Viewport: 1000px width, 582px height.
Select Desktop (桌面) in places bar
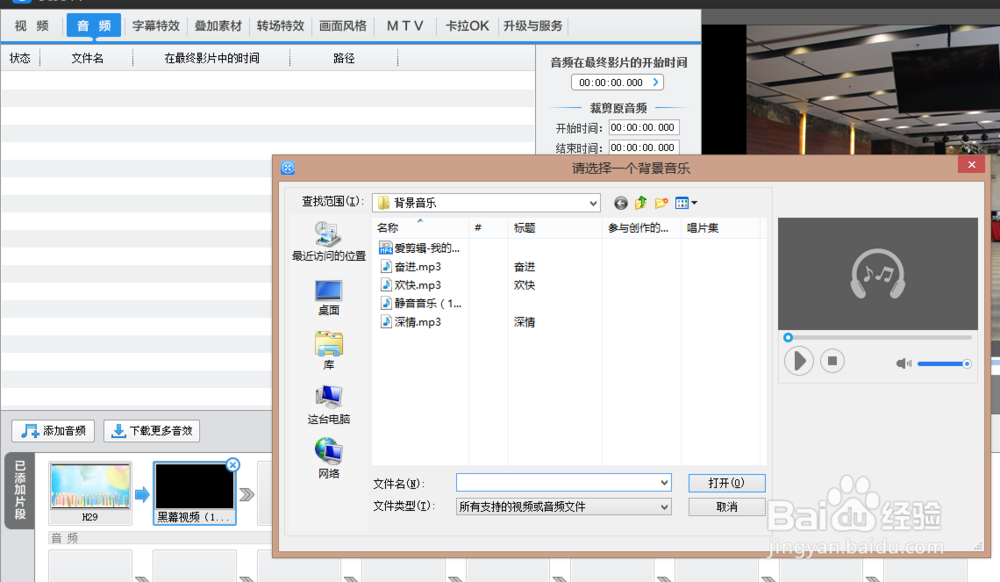tap(328, 298)
